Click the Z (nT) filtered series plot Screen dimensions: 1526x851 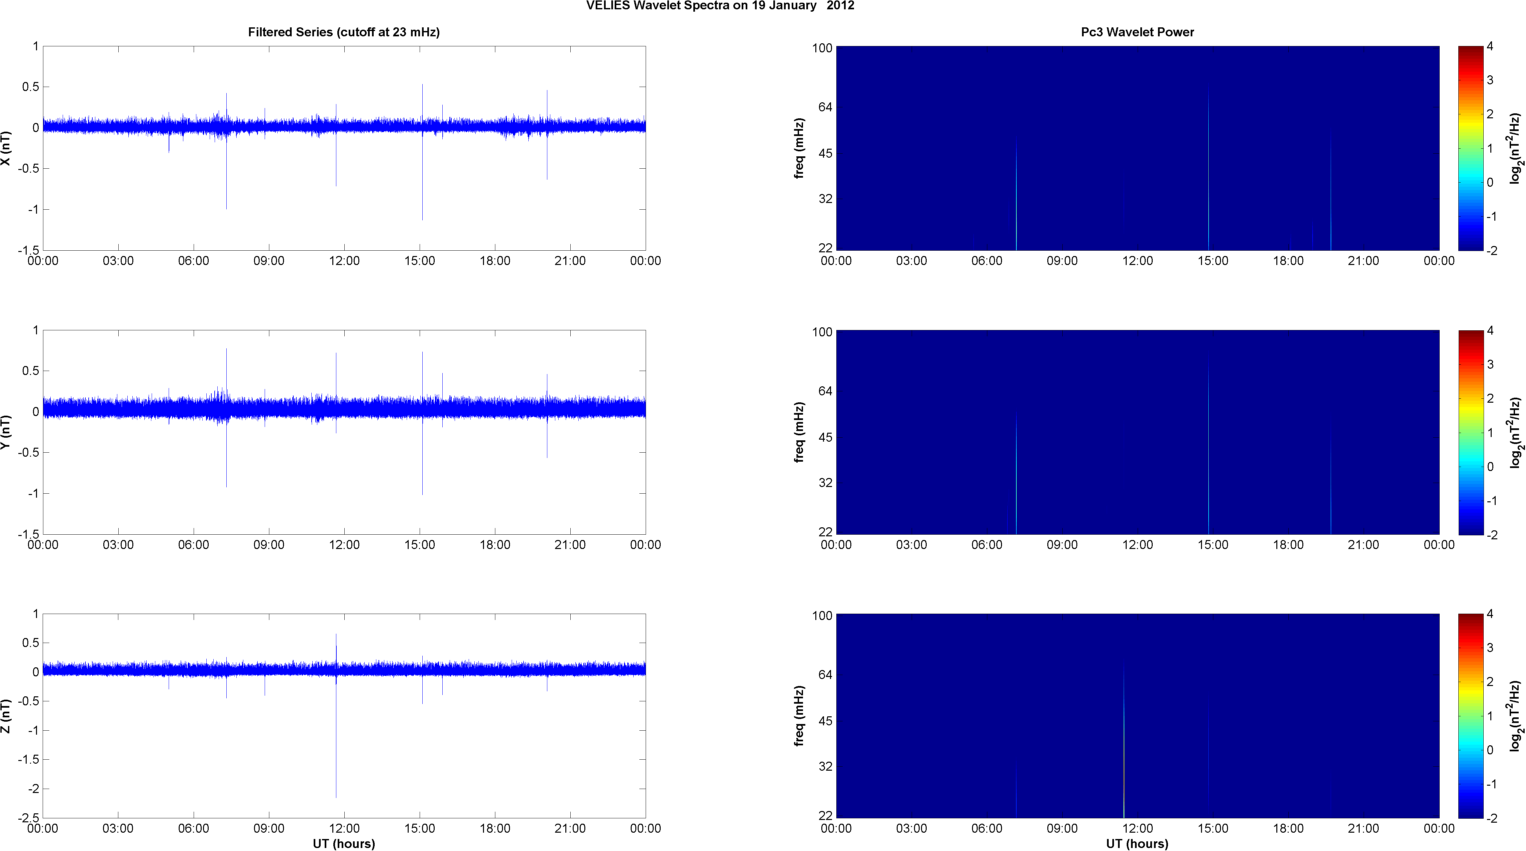click(x=344, y=716)
